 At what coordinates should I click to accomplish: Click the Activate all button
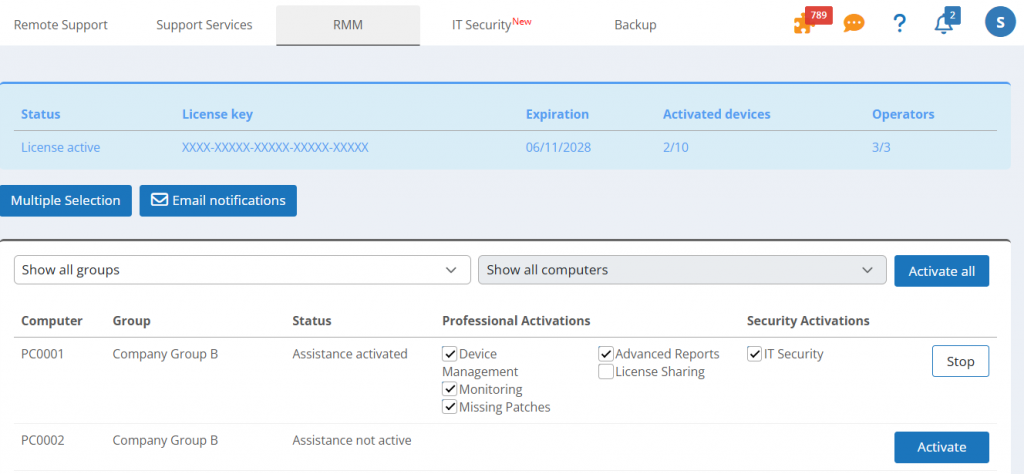click(x=941, y=271)
